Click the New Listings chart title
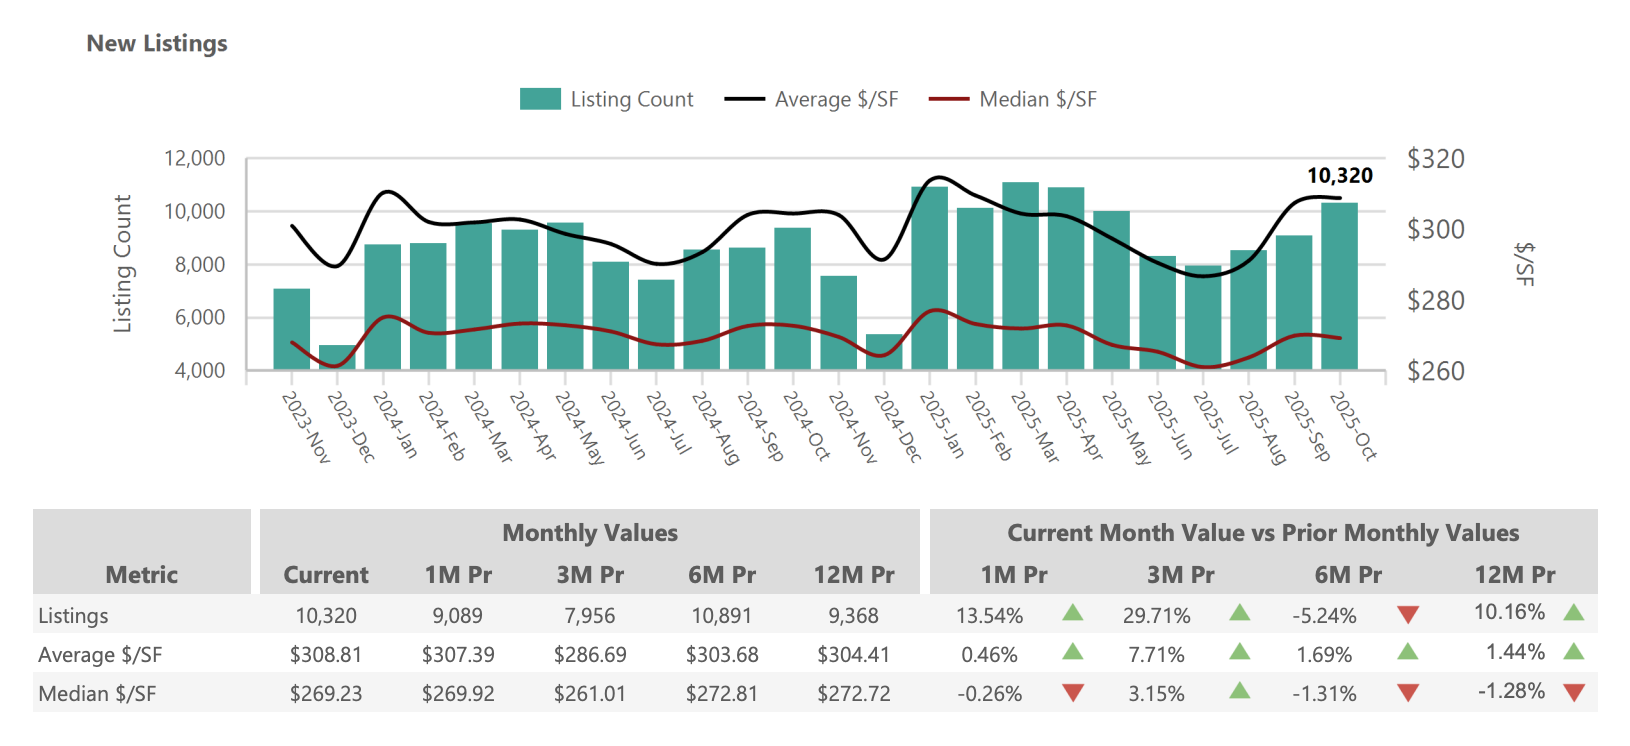This screenshot has width=1630, height=746. [157, 44]
